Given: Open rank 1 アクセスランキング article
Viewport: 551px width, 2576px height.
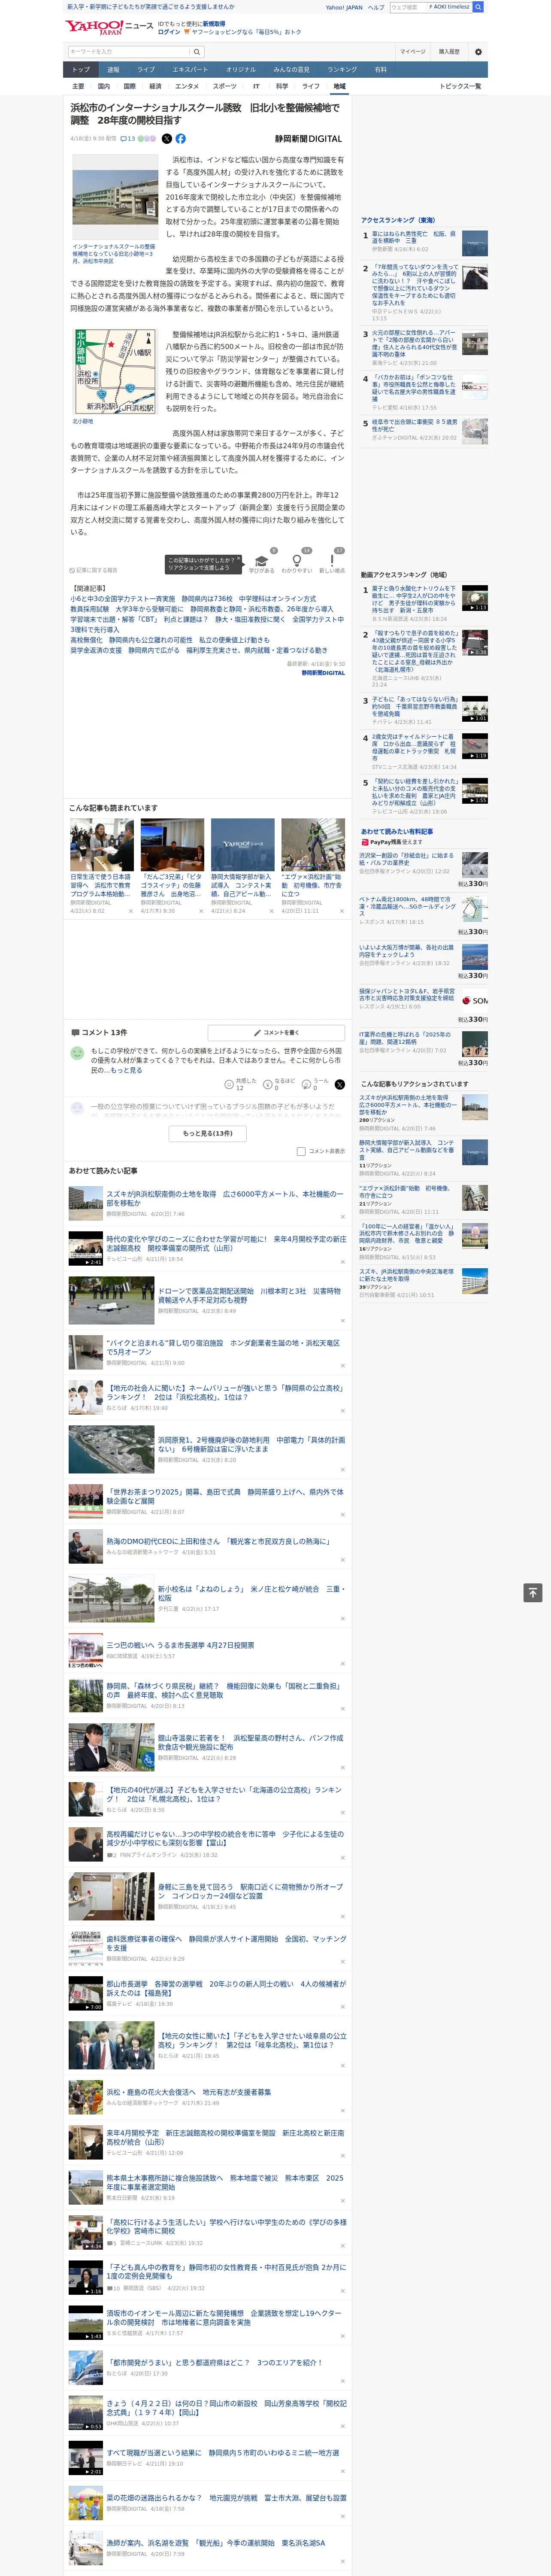Looking at the screenshot, I should click(x=414, y=237).
